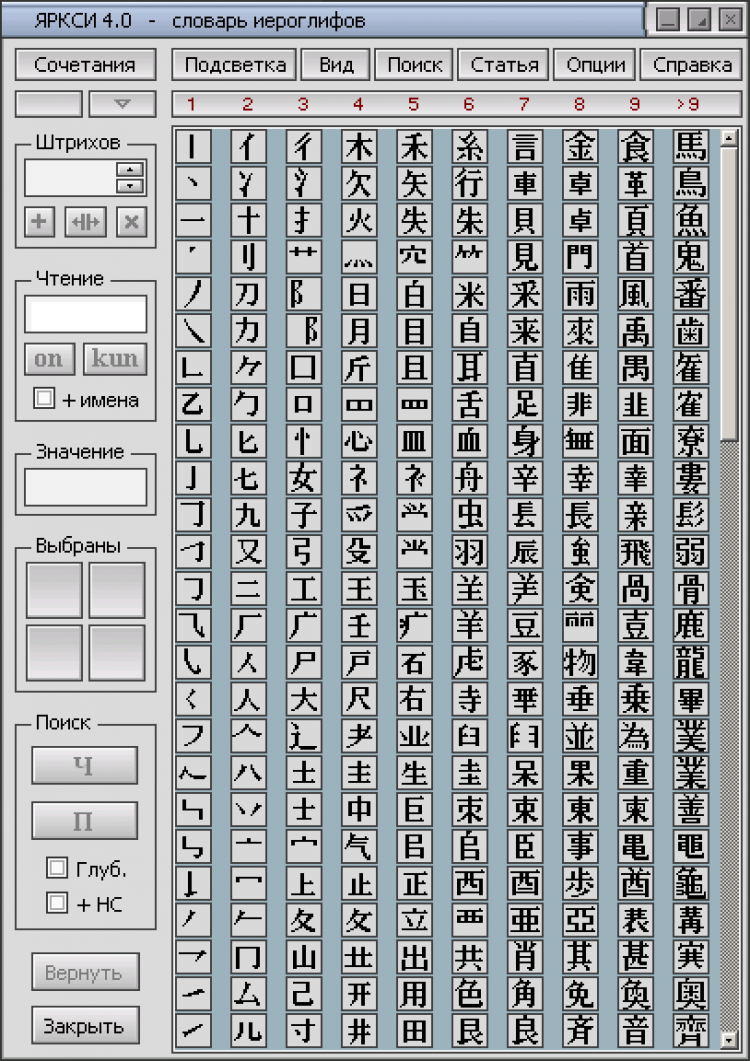Enable the 'Глуб.' checkbox
750x1061 pixels.
coord(57,868)
